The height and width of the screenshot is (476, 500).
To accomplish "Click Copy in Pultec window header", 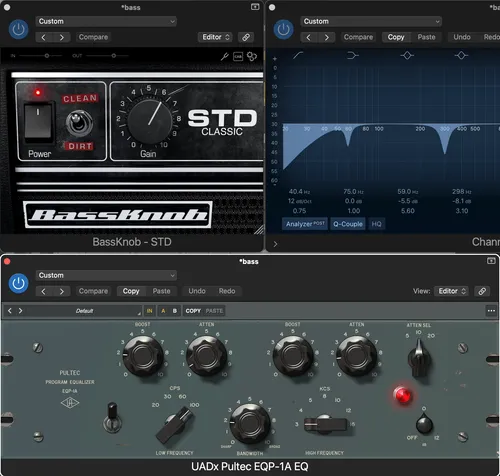I will [x=131, y=291].
